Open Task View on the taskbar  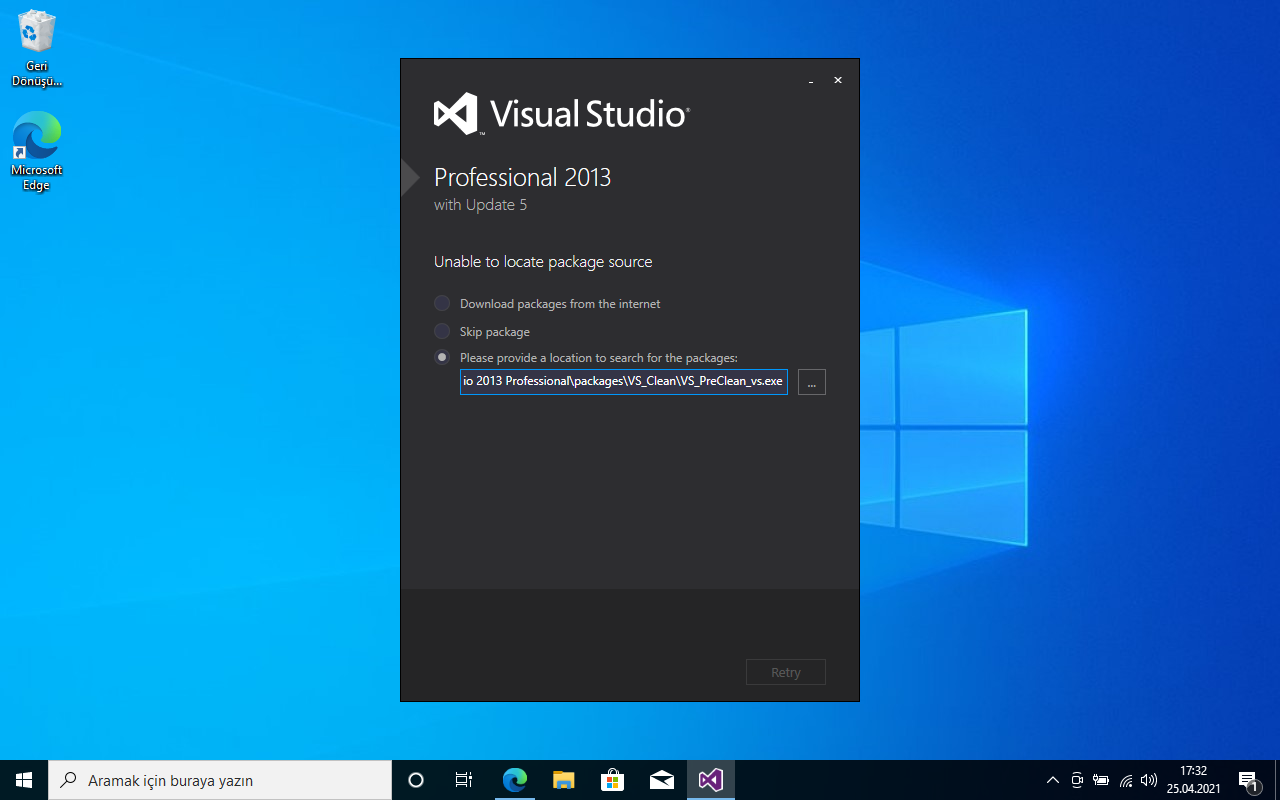464,780
